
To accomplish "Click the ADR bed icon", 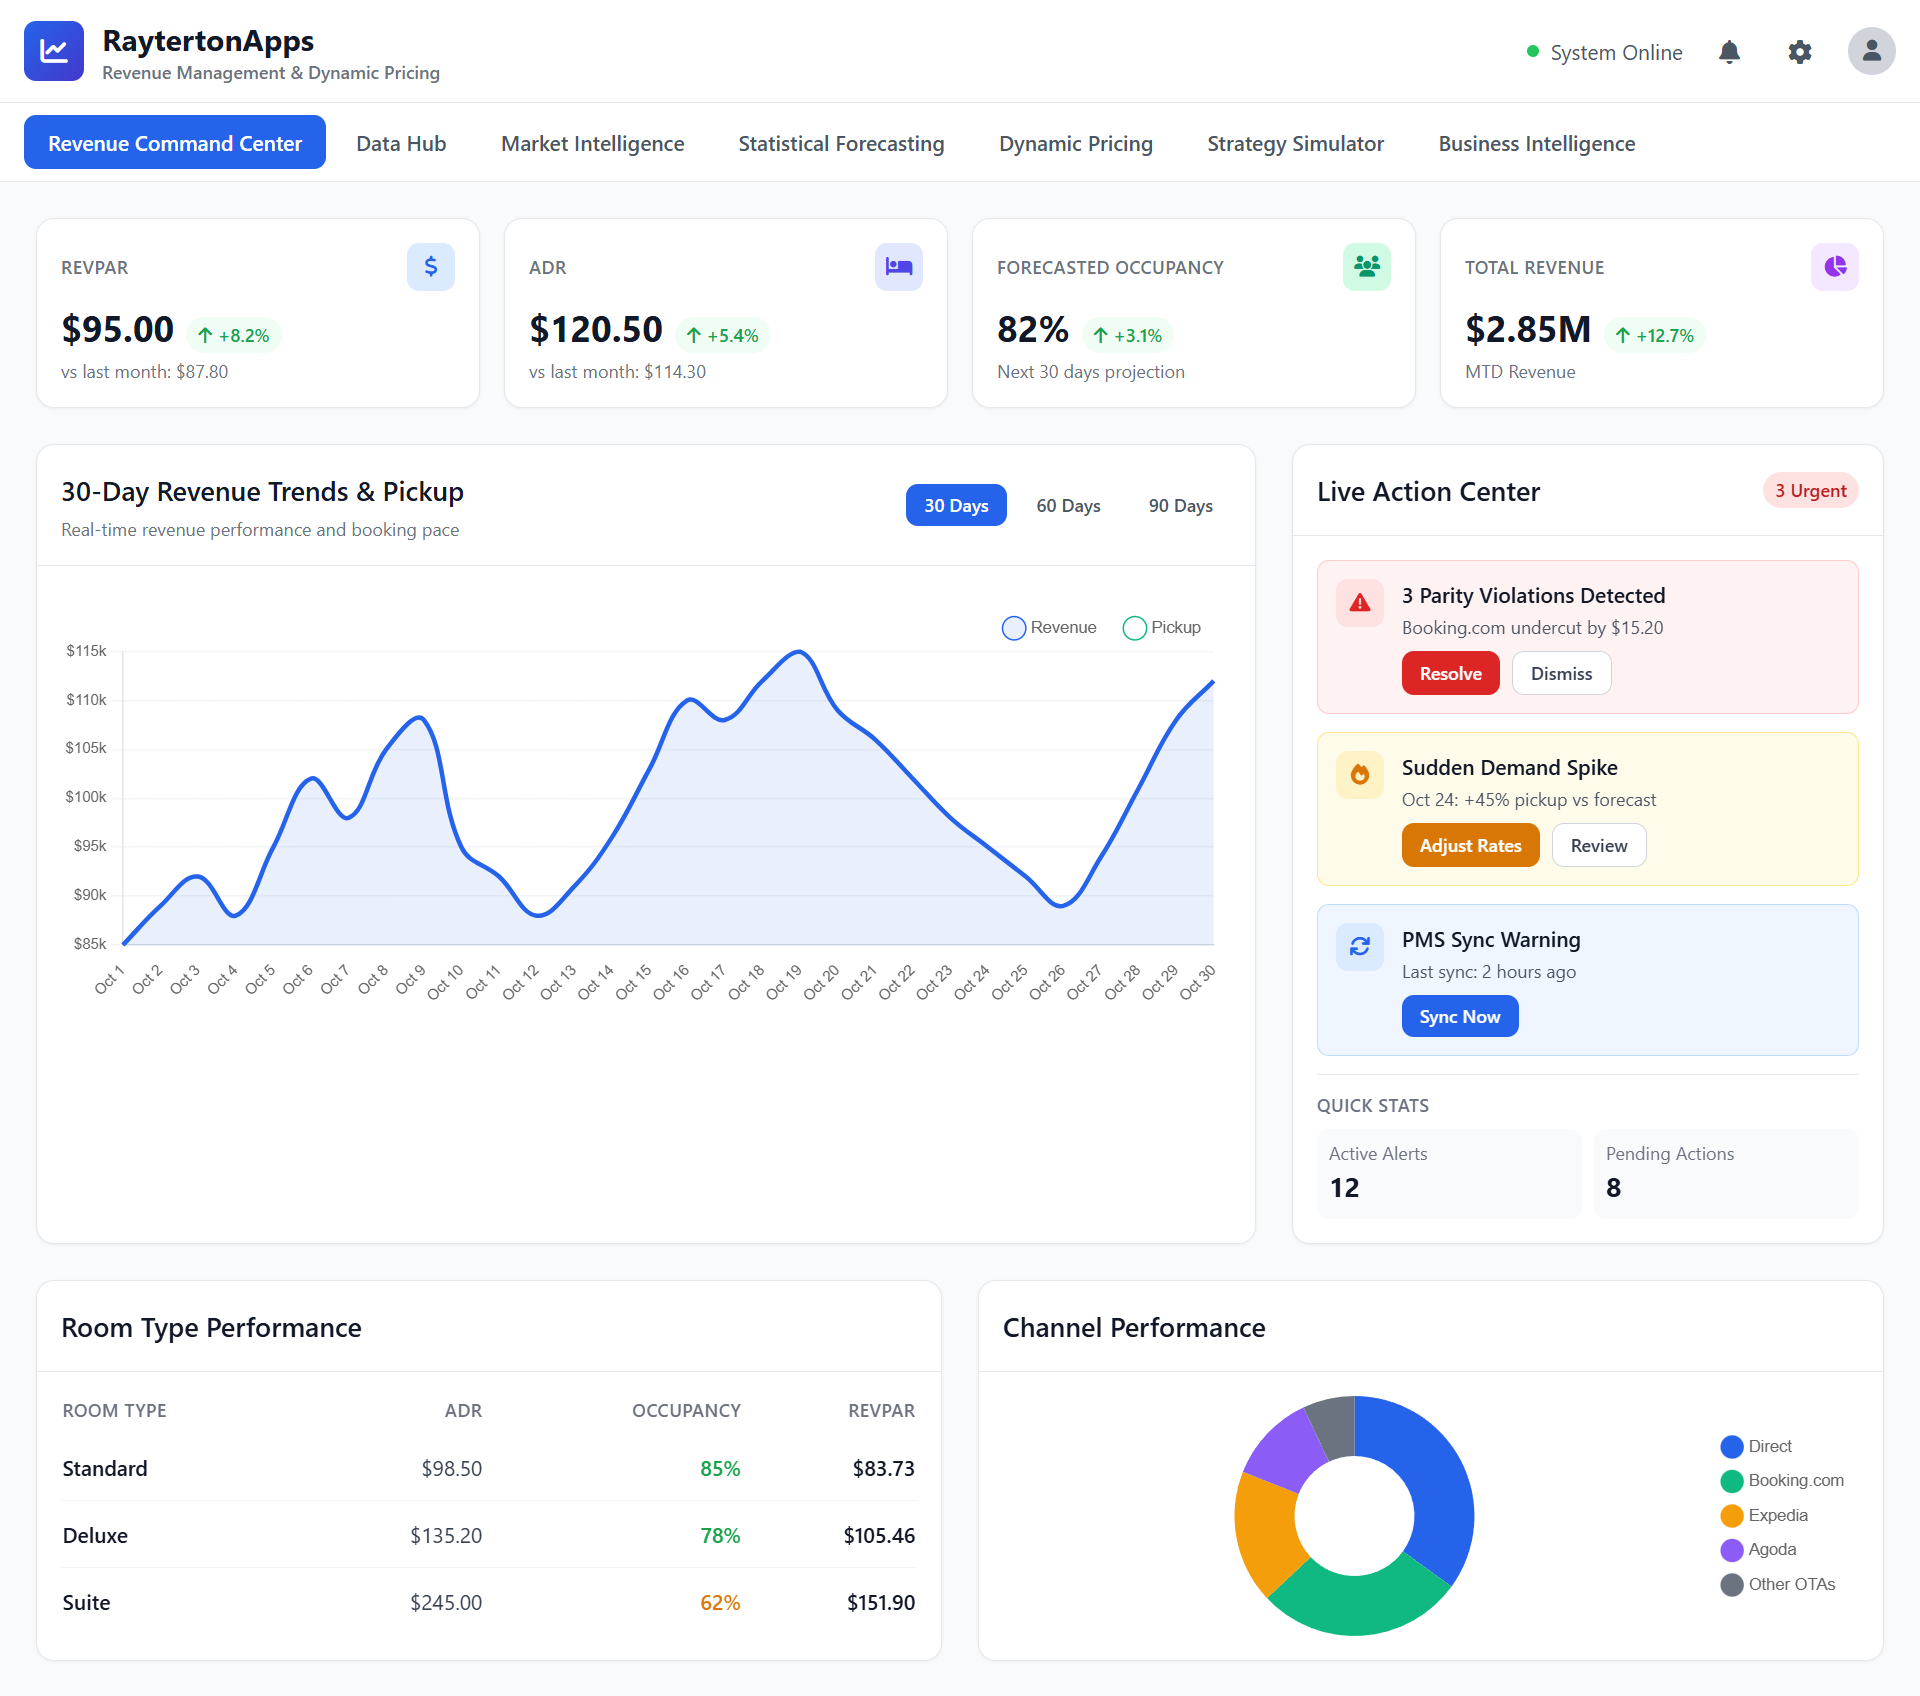I will pos(898,267).
